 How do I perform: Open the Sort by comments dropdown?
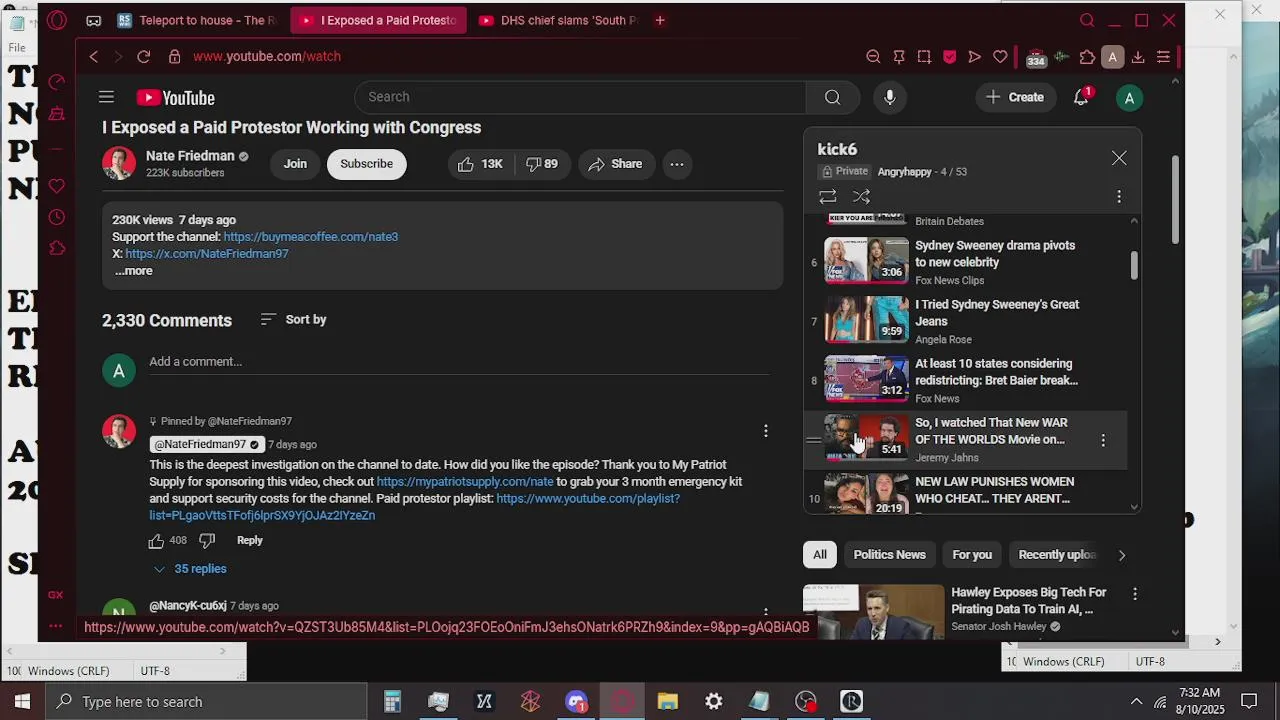pyautogui.click(x=293, y=319)
